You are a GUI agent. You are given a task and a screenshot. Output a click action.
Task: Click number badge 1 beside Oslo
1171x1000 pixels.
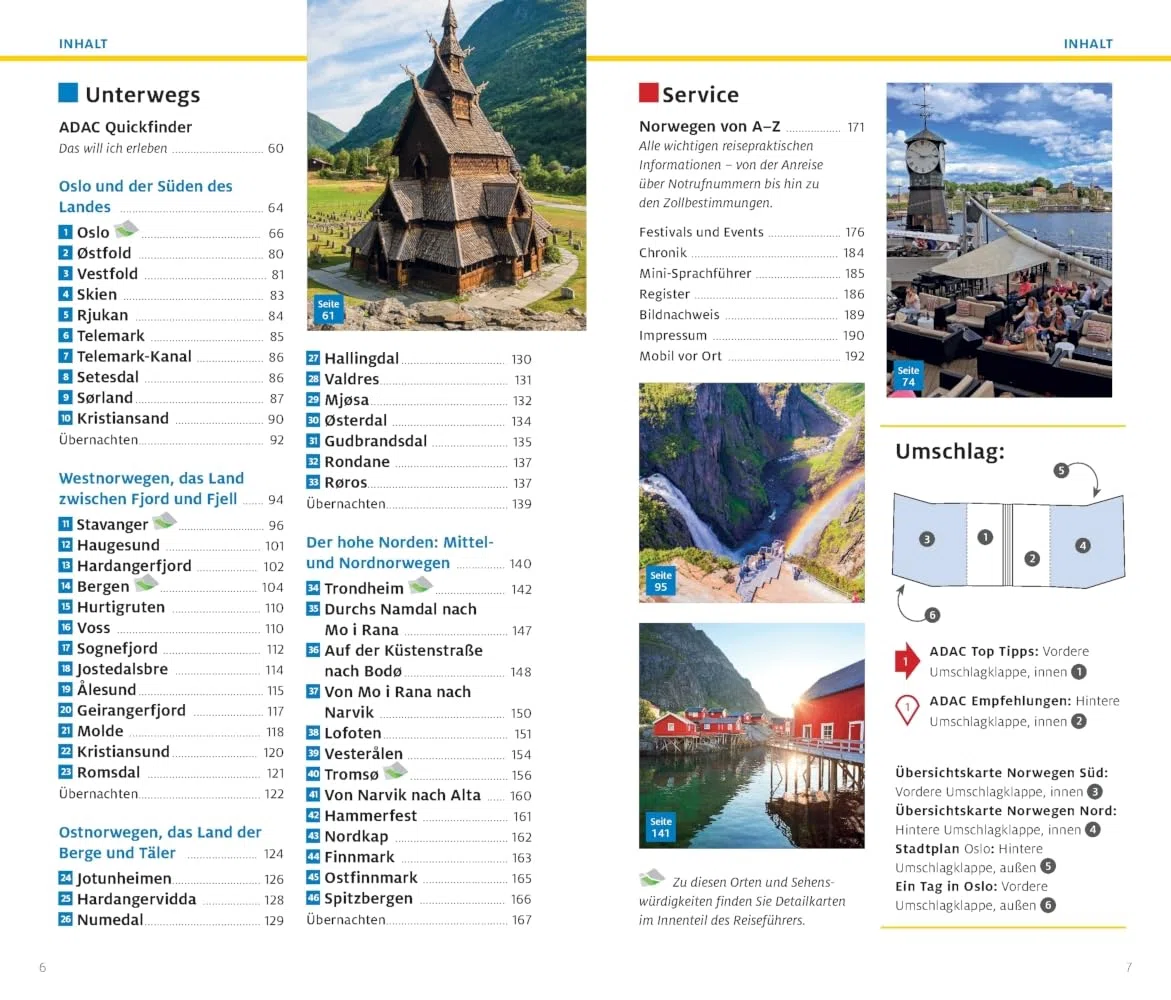(66, 232)
